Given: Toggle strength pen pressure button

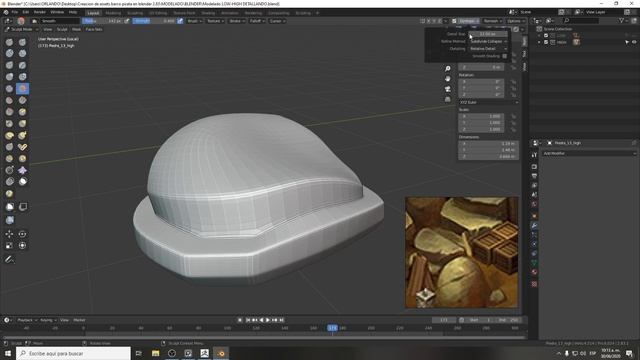Looking at the screenshot, I should (180, 21).
